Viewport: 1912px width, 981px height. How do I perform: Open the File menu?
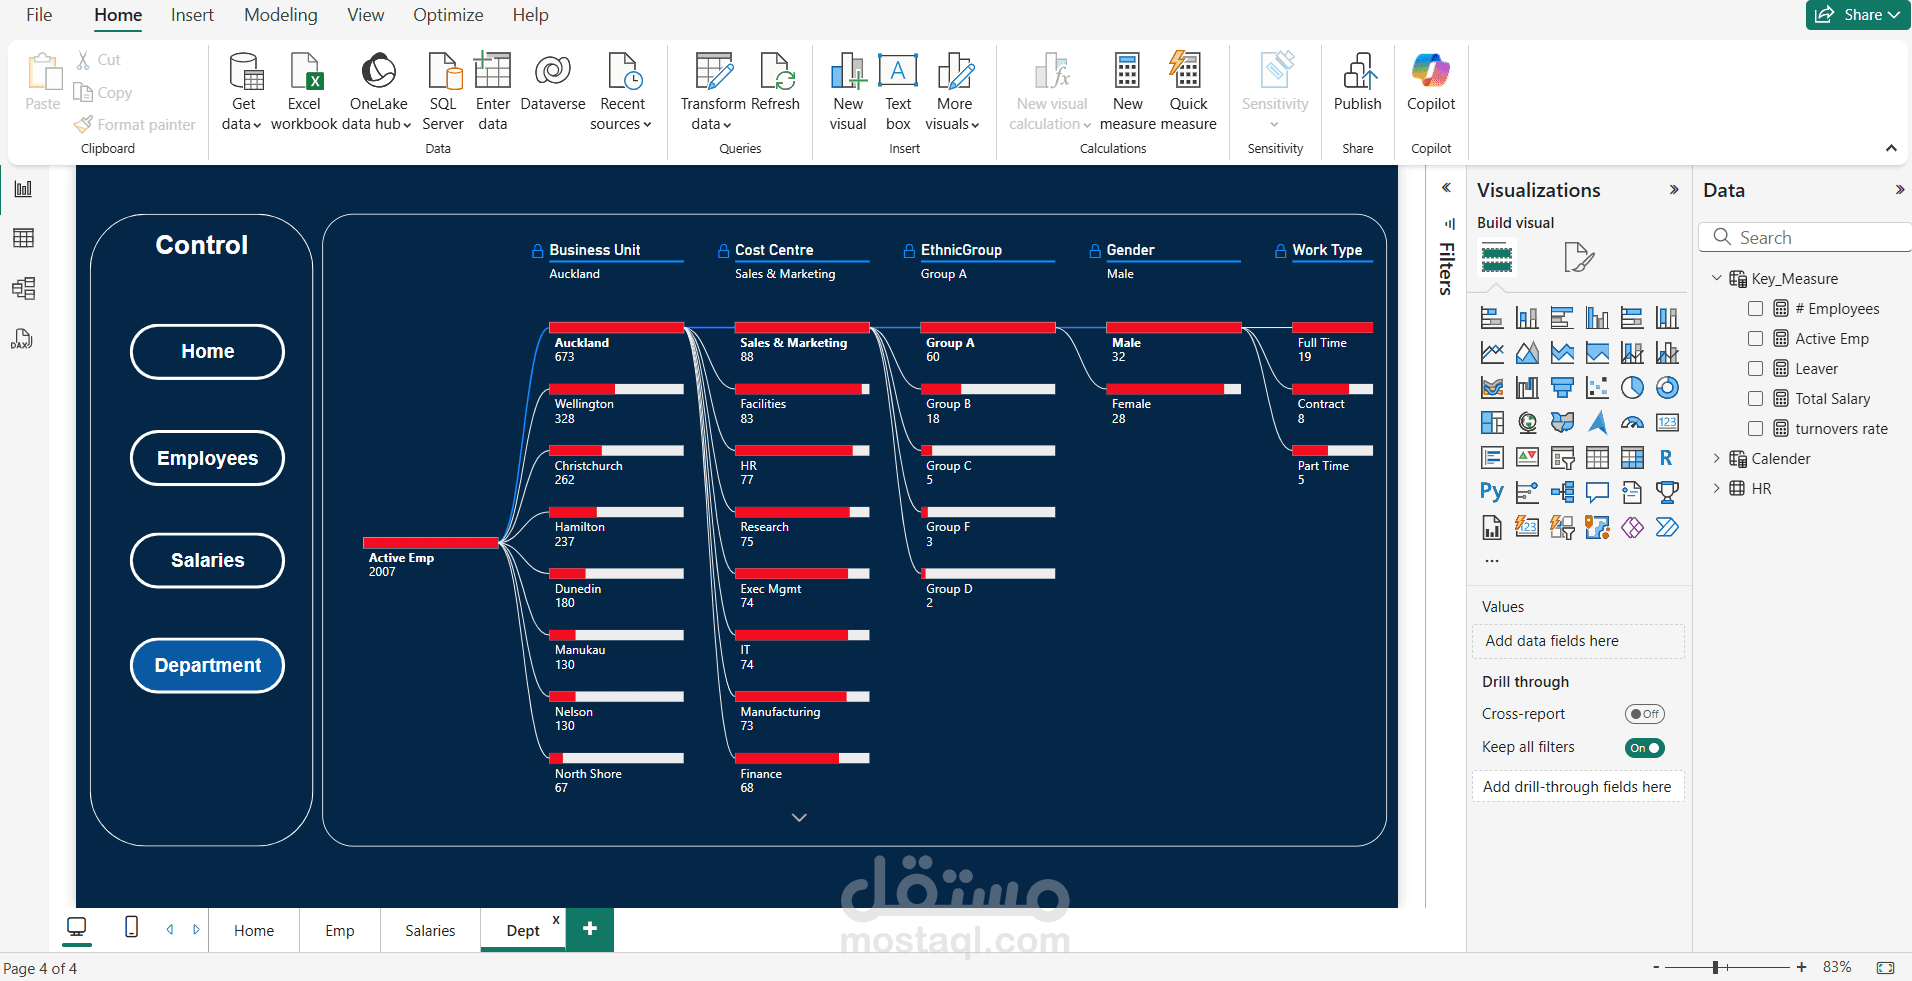(x=39, y=15)
